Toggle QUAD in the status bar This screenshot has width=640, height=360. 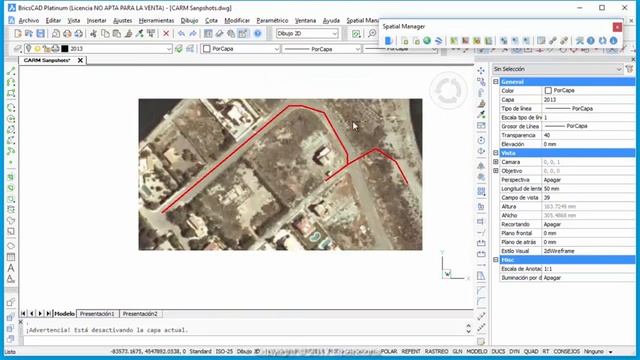click(531, 351)
